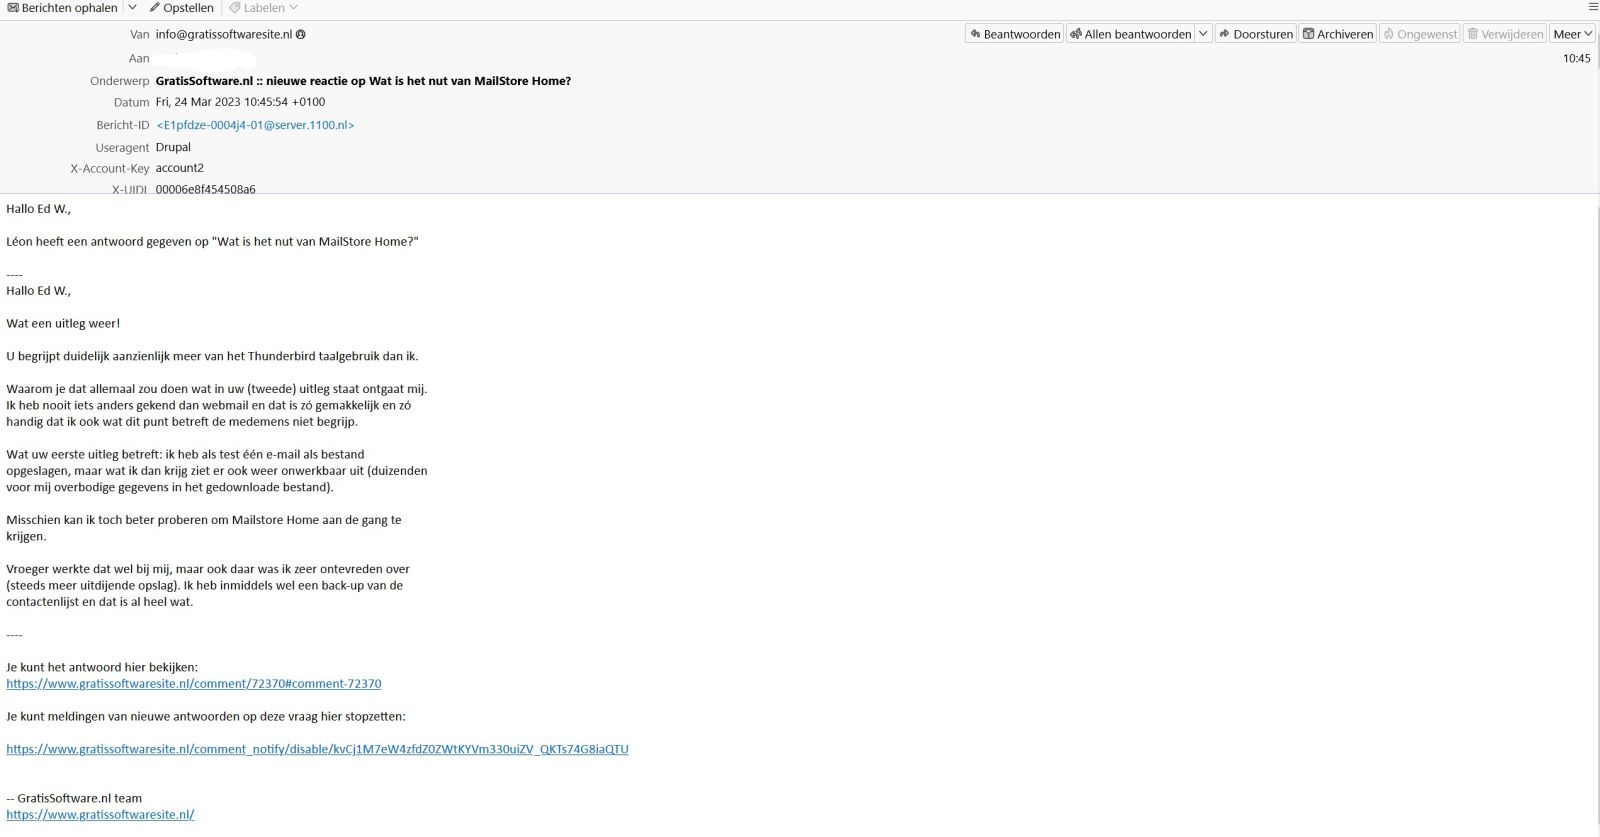Screen dimensions: 1600x837
Task: Mark message as junk with Ongewenst
Action: pos(1419,34)
